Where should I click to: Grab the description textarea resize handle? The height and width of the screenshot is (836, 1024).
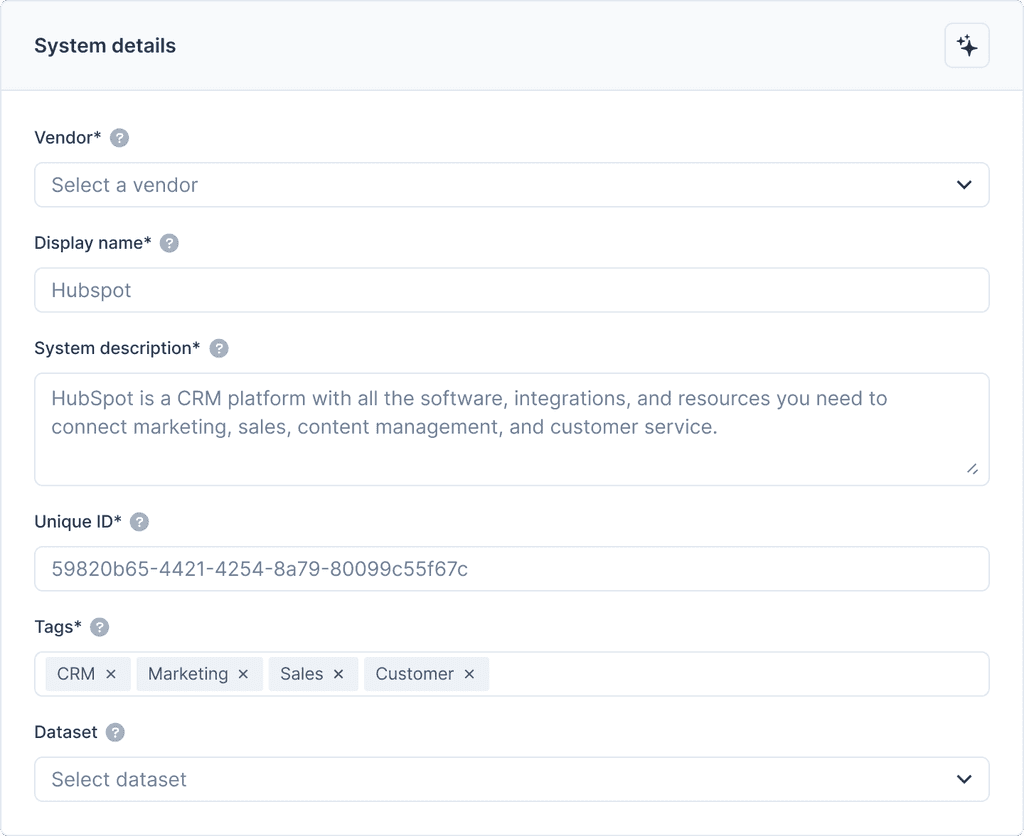click(972, 469)
